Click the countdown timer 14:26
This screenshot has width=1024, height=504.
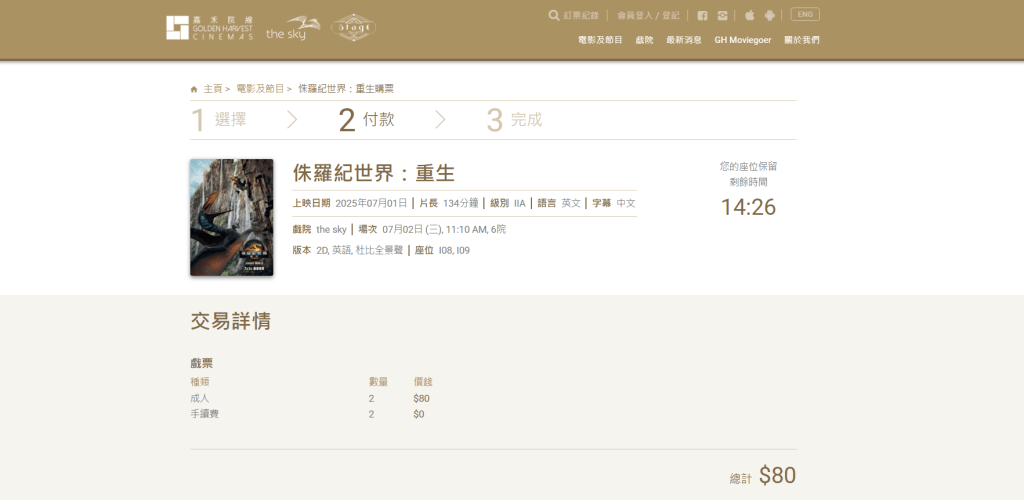coord(748,208)
